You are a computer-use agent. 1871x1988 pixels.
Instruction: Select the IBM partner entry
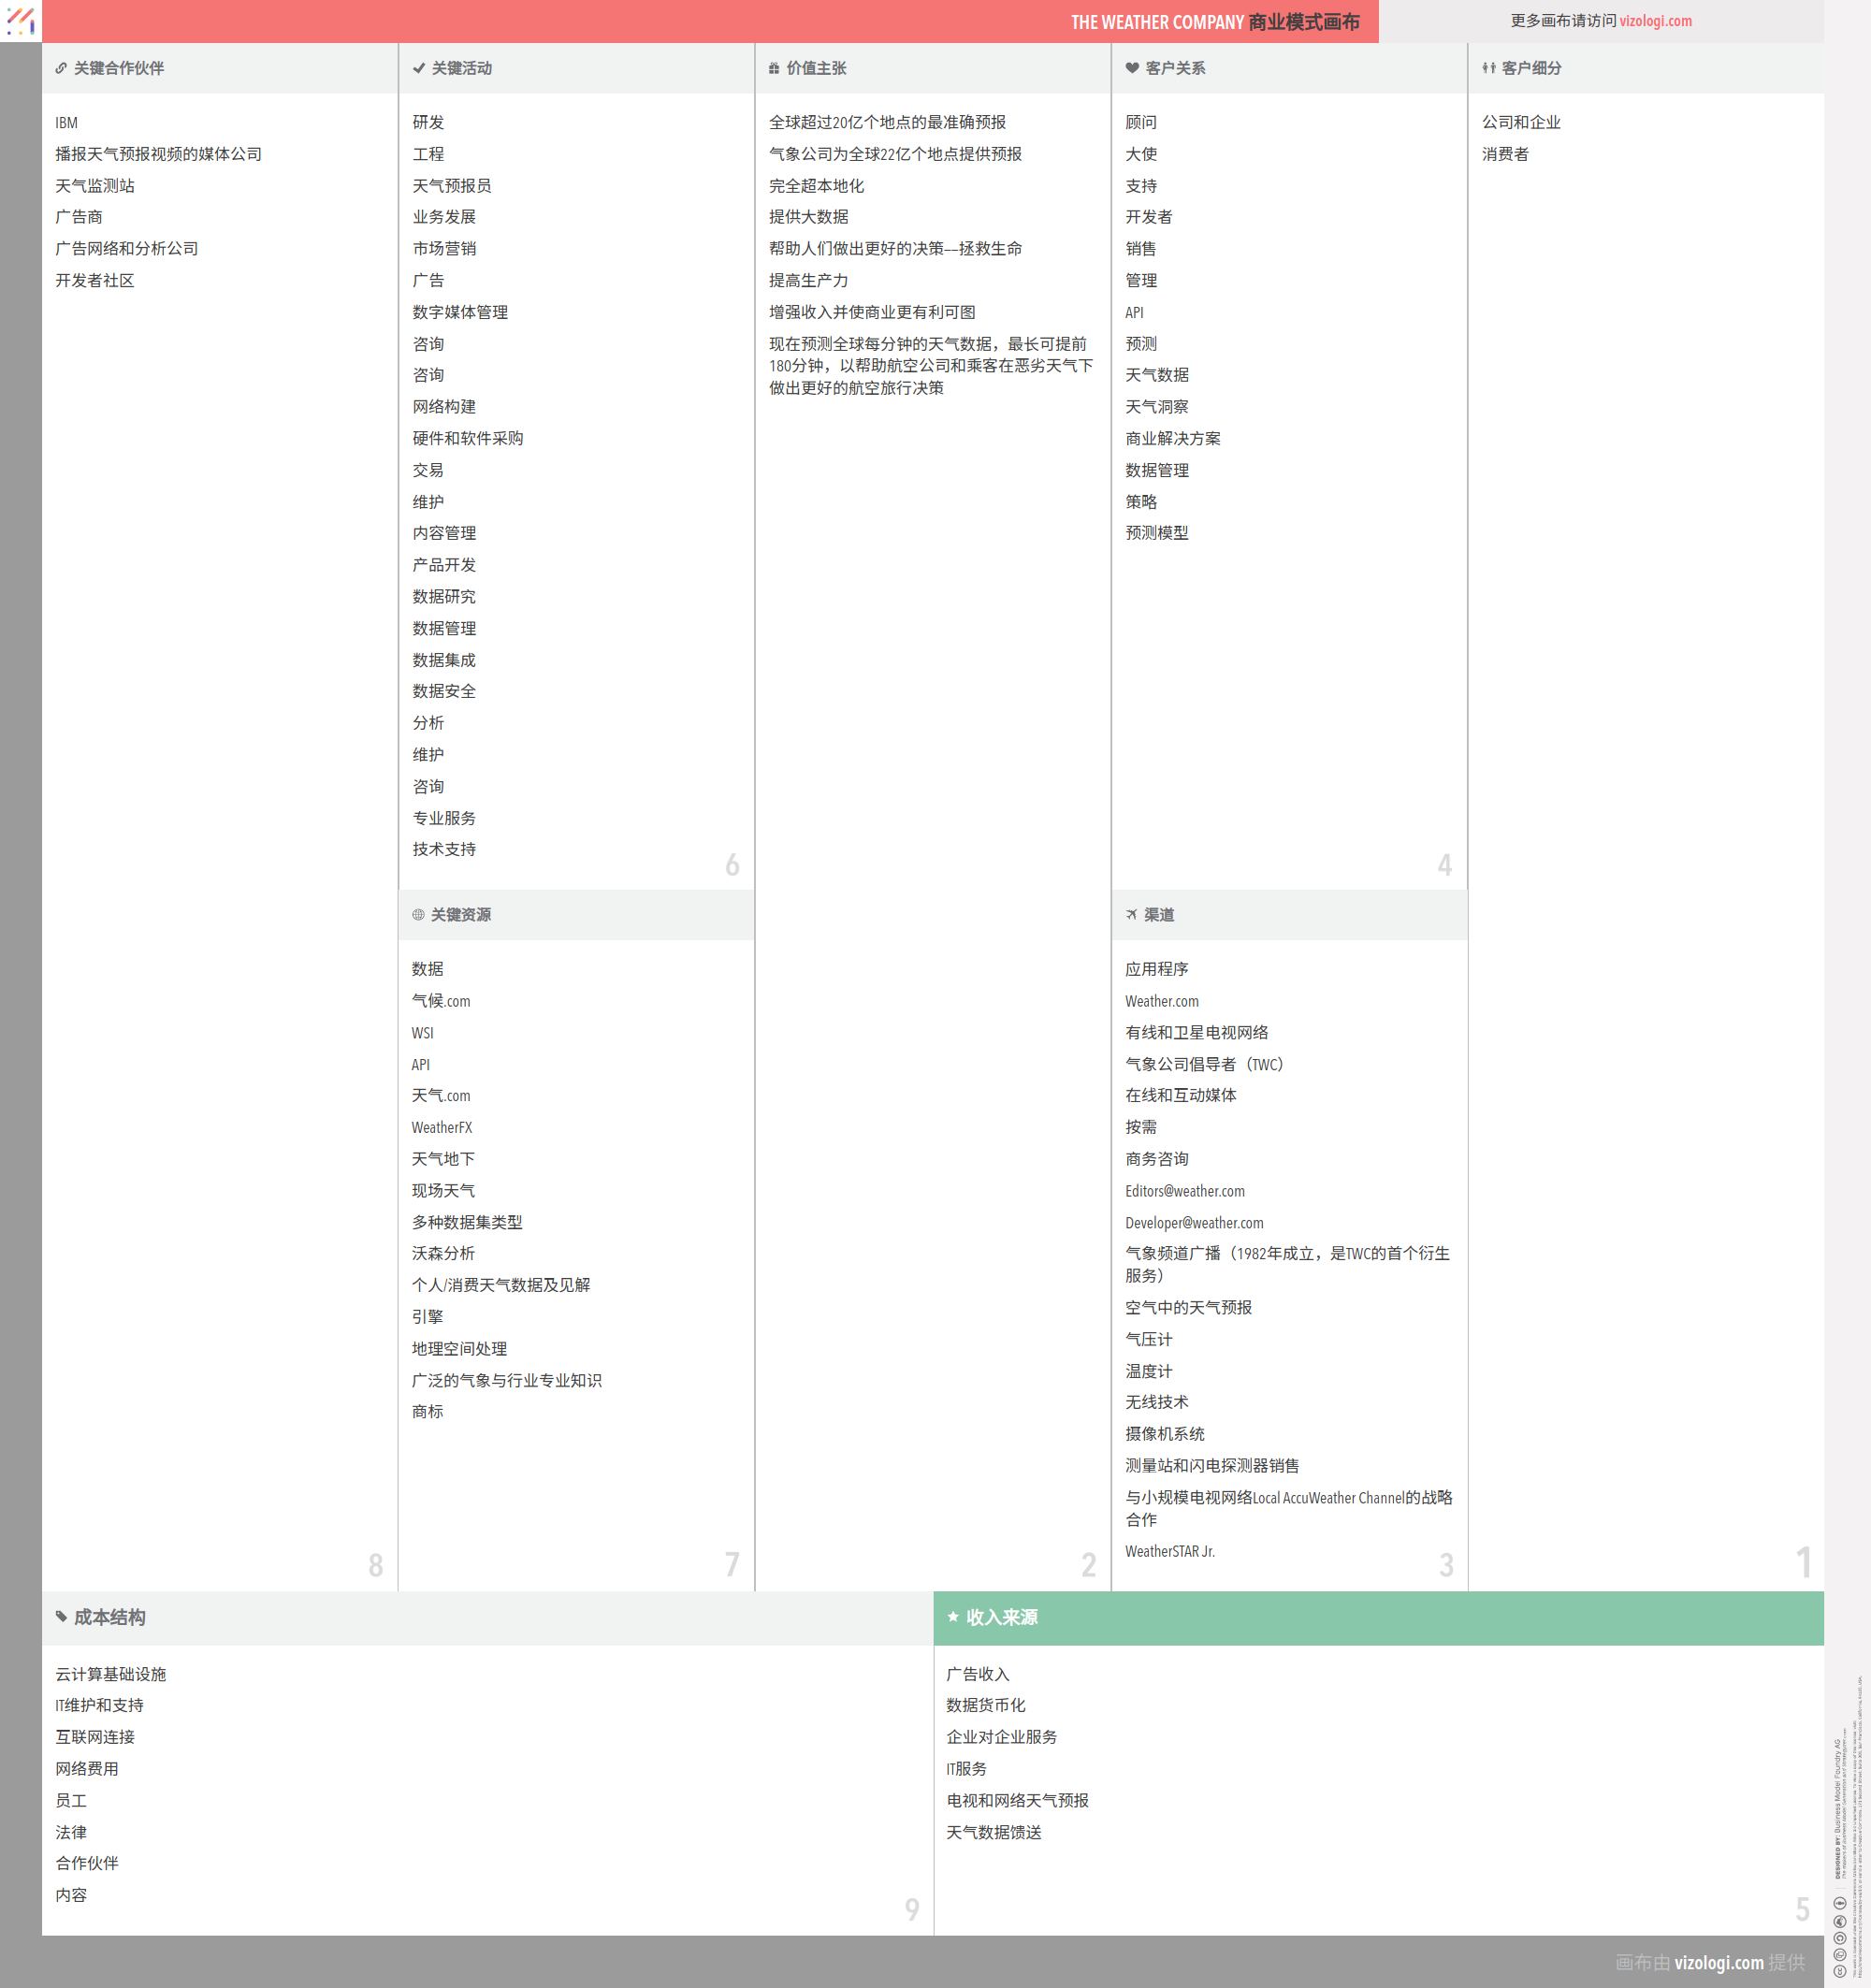[x=66, y=123]
